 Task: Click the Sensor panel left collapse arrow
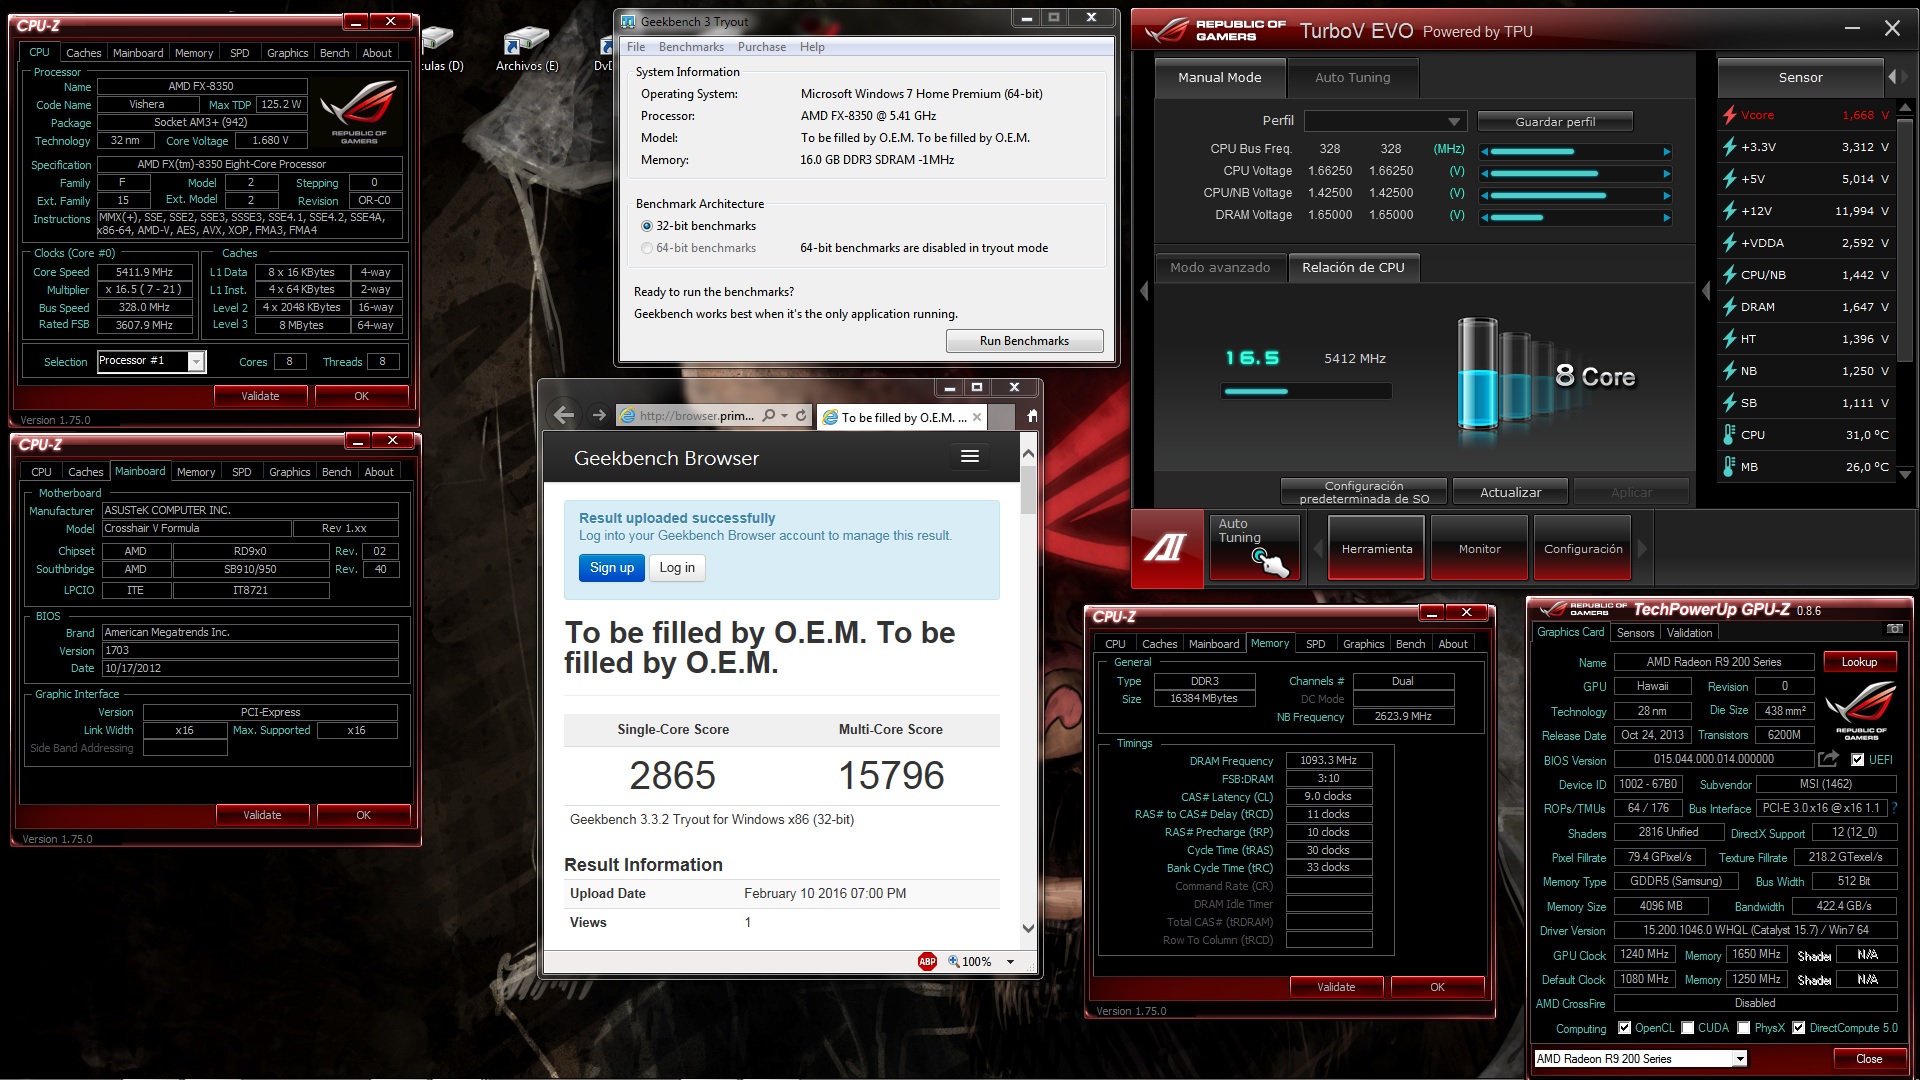[1892, 77]
